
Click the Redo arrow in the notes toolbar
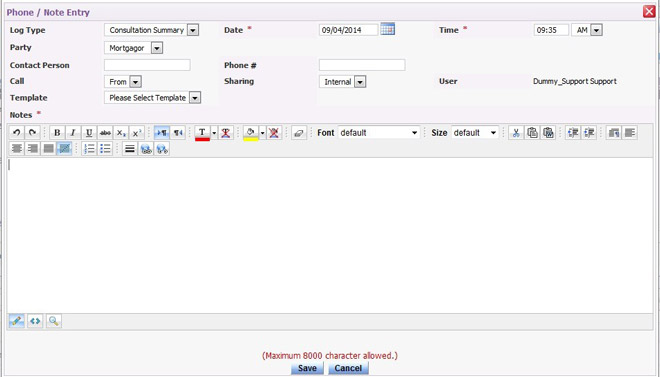point(32,133)
